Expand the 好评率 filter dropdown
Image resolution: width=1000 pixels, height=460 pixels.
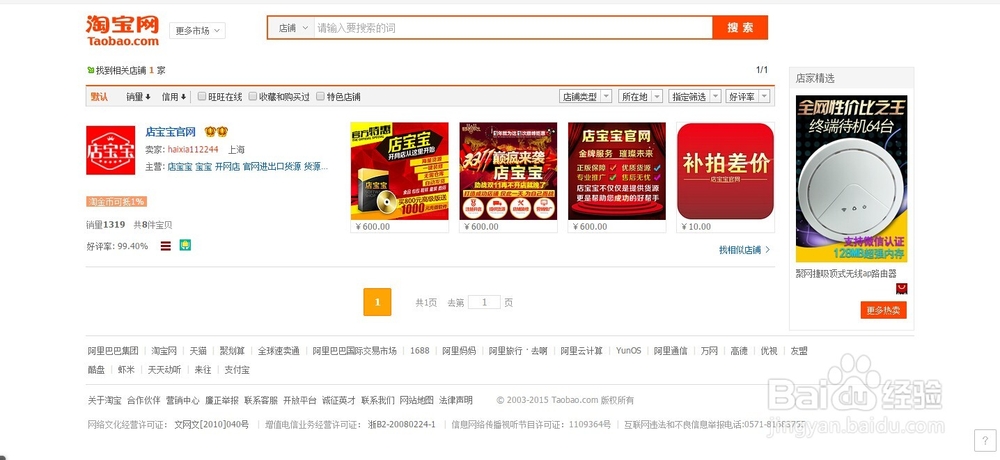pos(748,96)
